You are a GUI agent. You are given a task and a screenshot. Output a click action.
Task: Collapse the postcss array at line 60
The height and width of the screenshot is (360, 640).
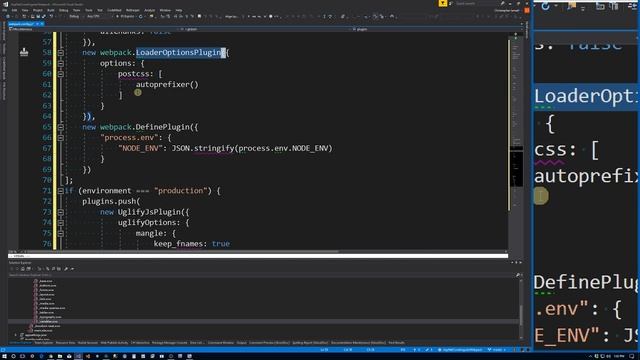60,74
